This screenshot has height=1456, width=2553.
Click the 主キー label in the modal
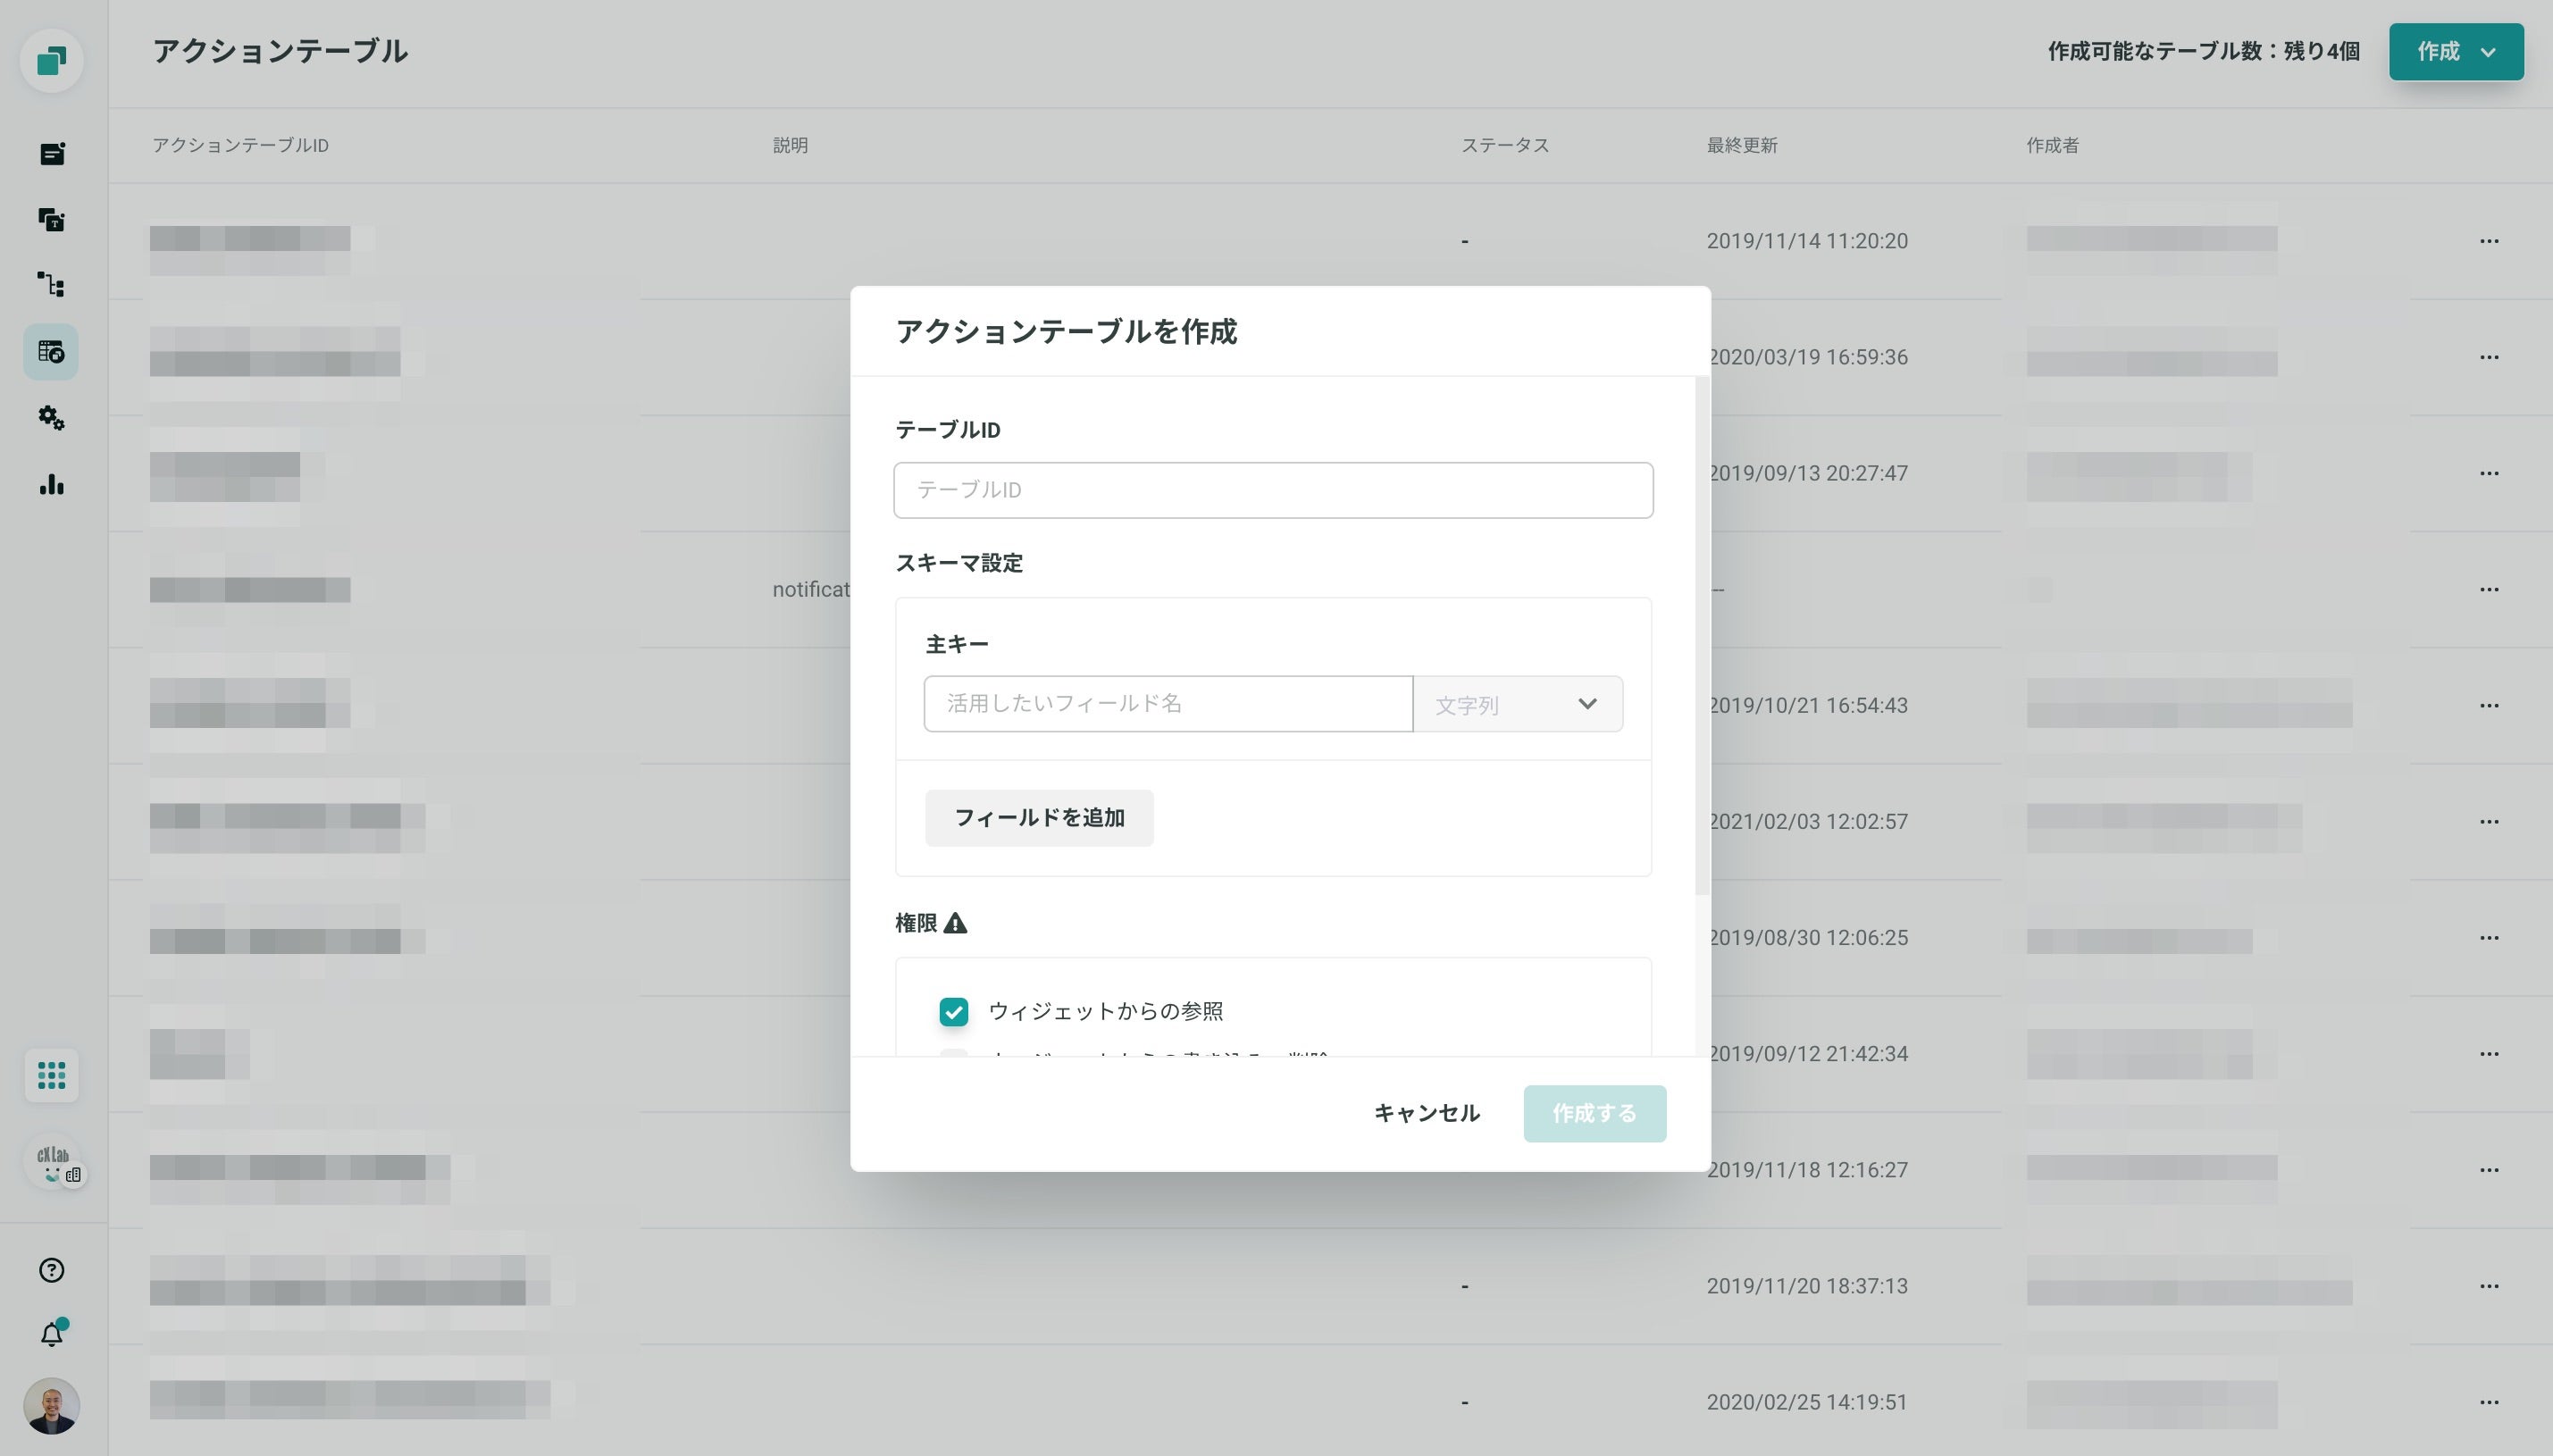point(957,644)
